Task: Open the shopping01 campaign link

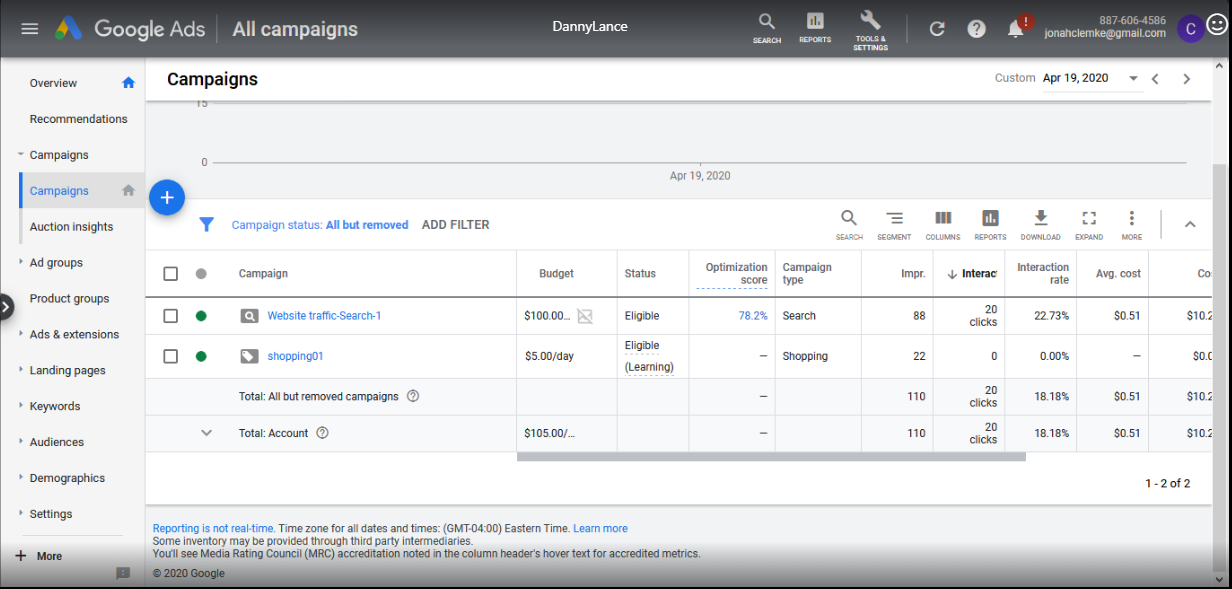Action: tap(295, 356)
